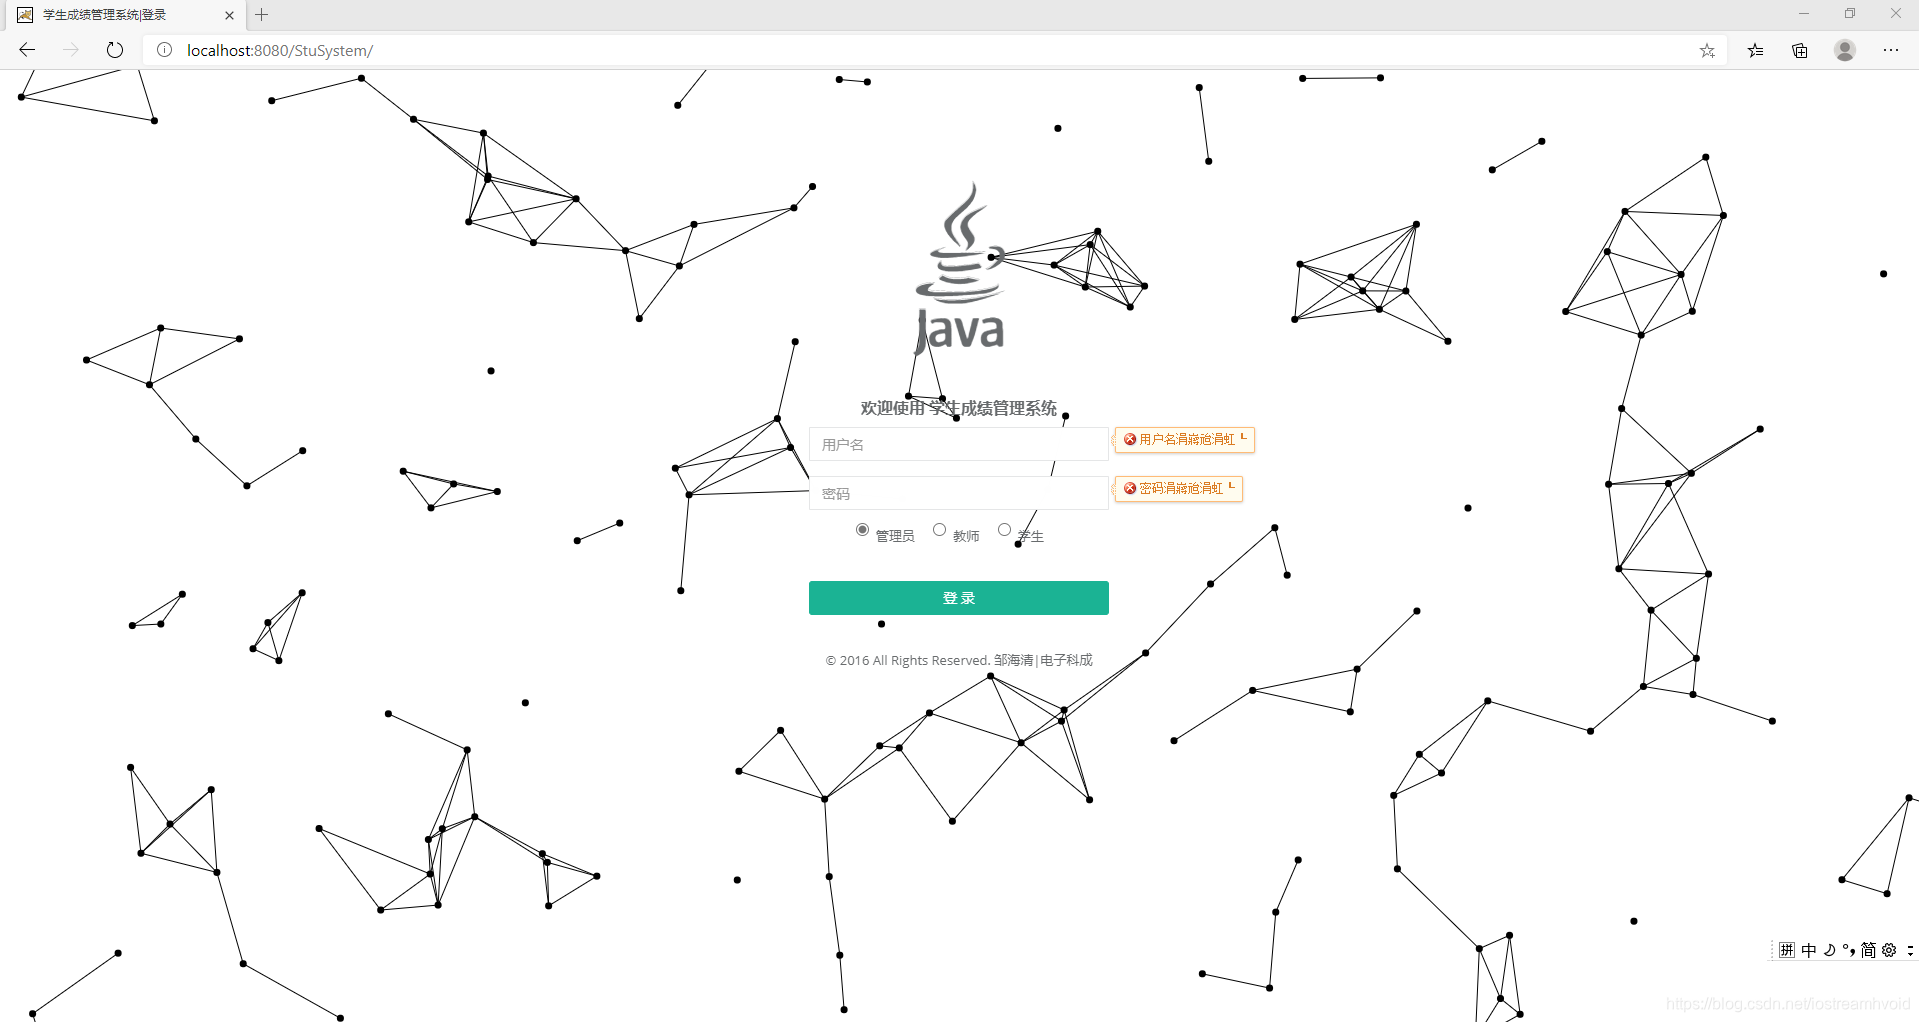Open the IME settings gear

pos(1889,950)
